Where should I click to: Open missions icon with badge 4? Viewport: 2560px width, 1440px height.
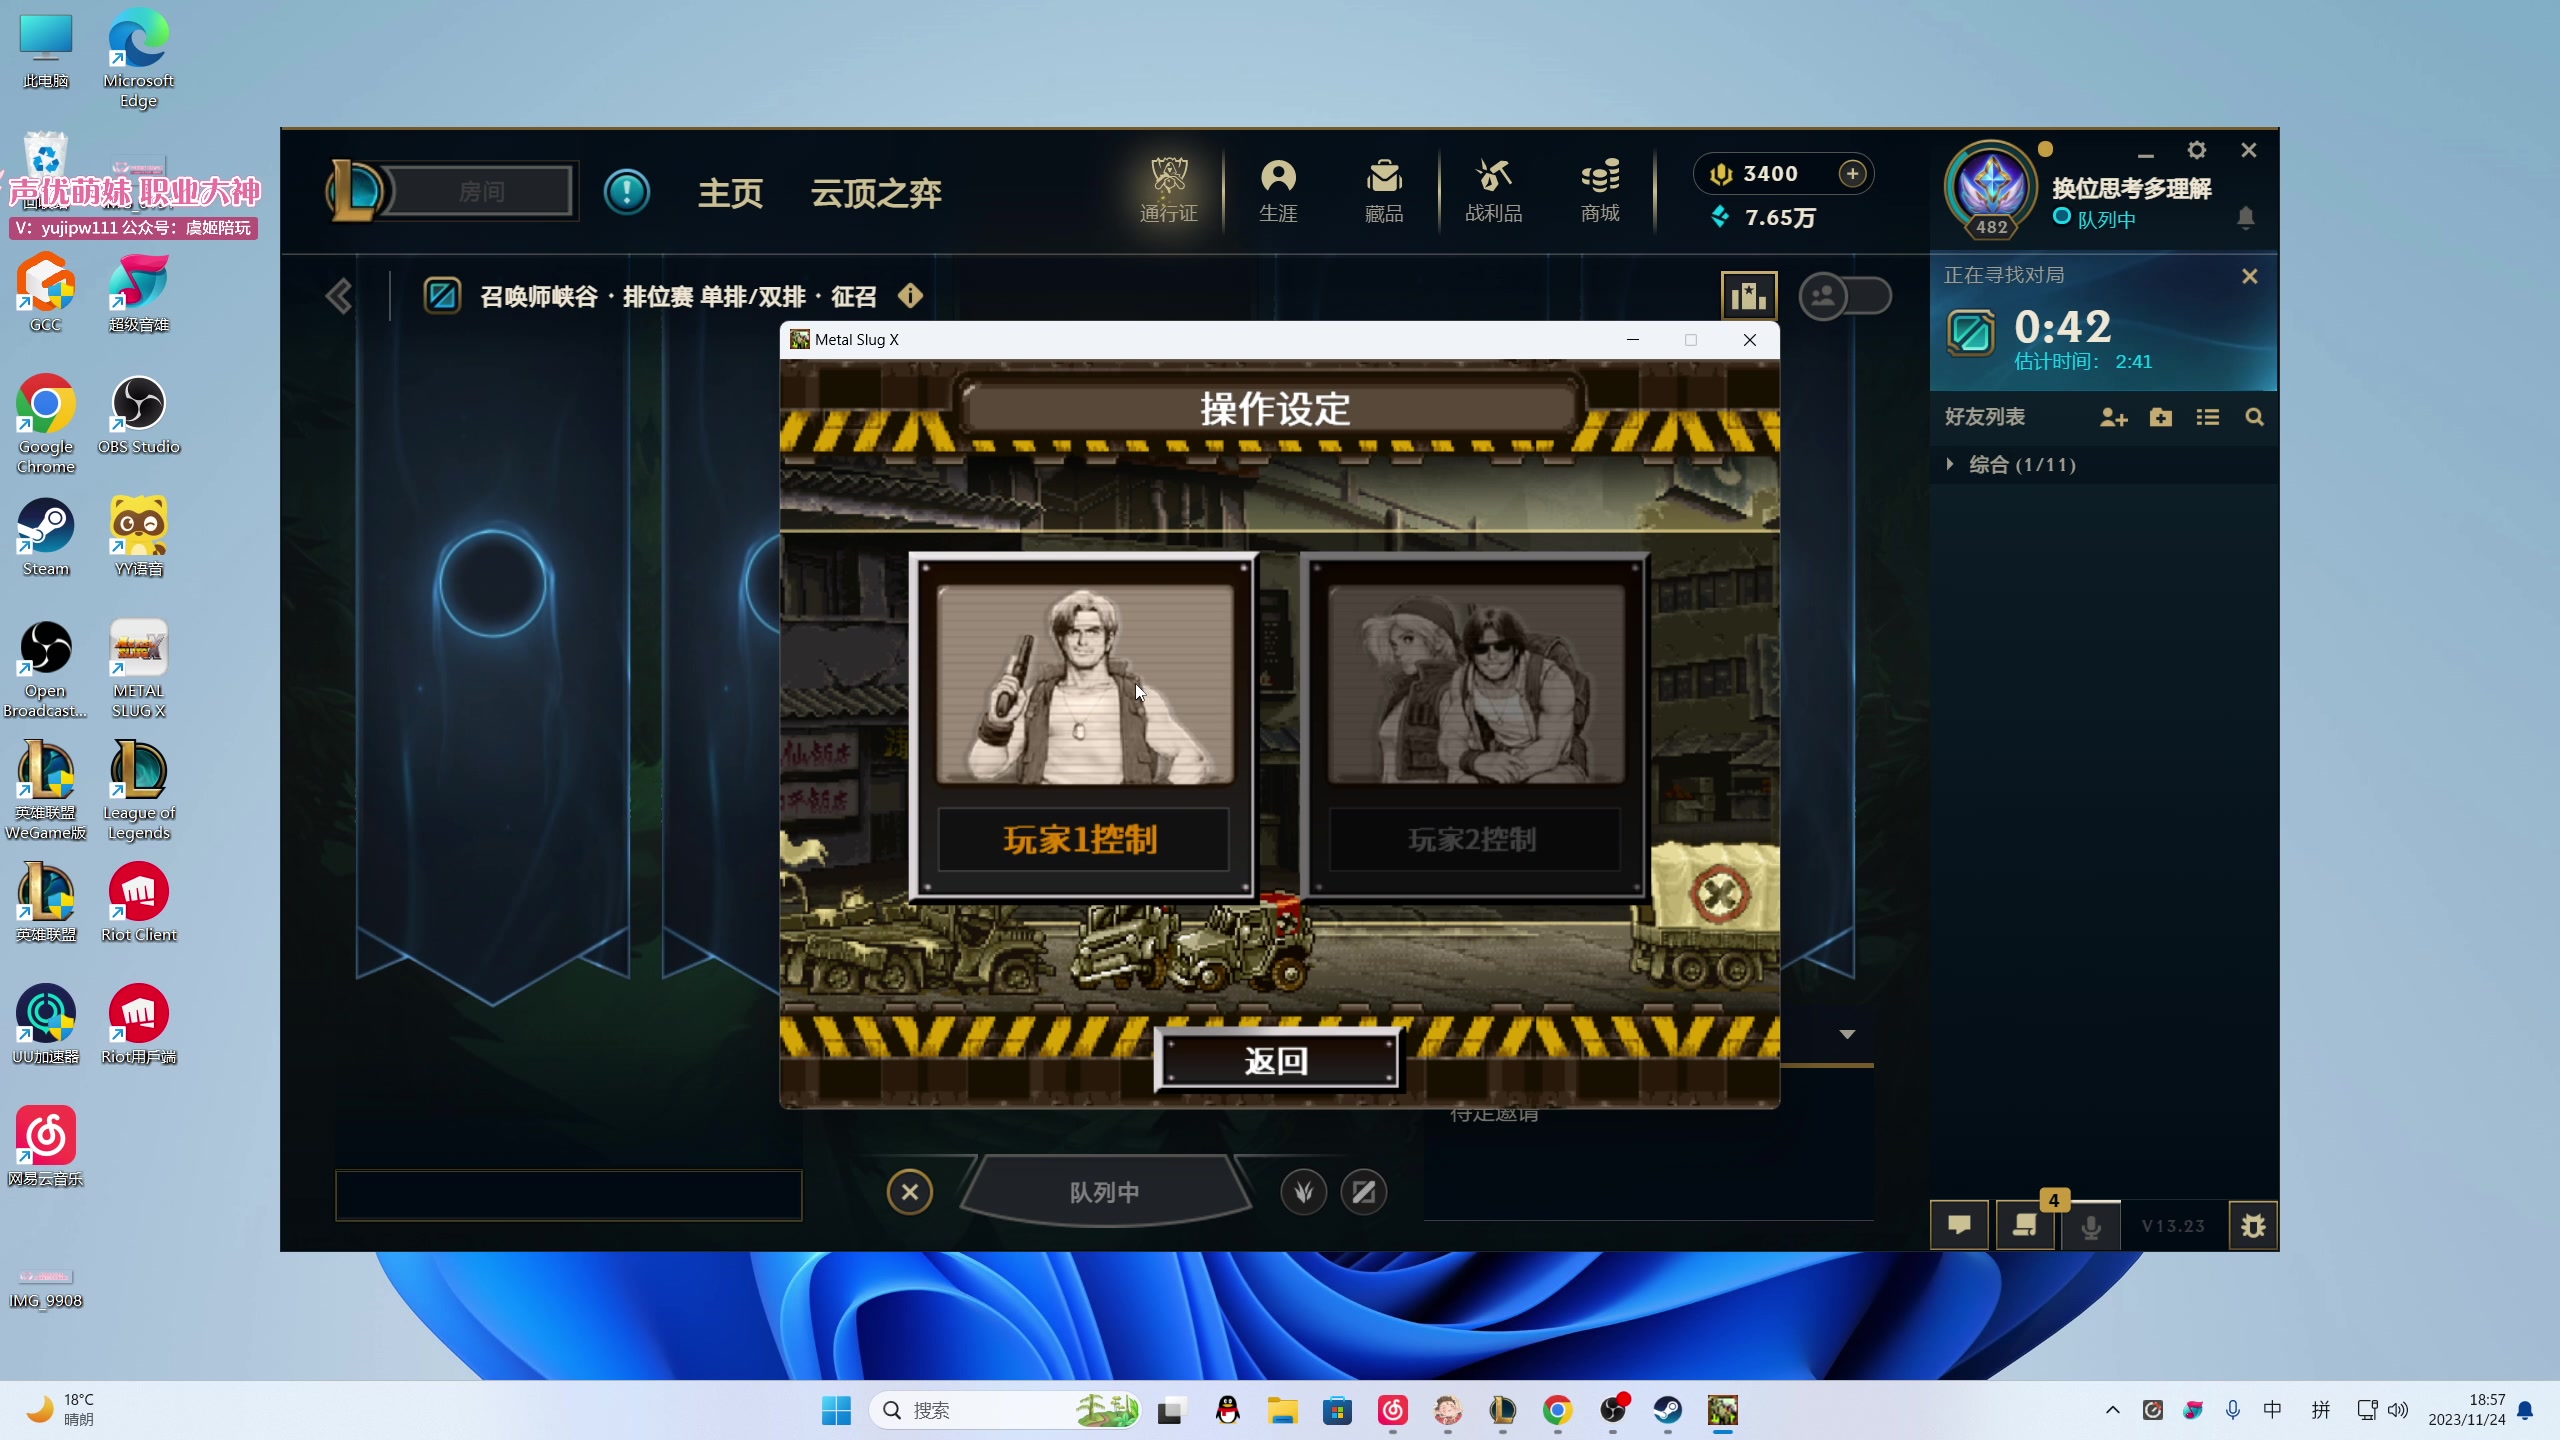2025,1225
